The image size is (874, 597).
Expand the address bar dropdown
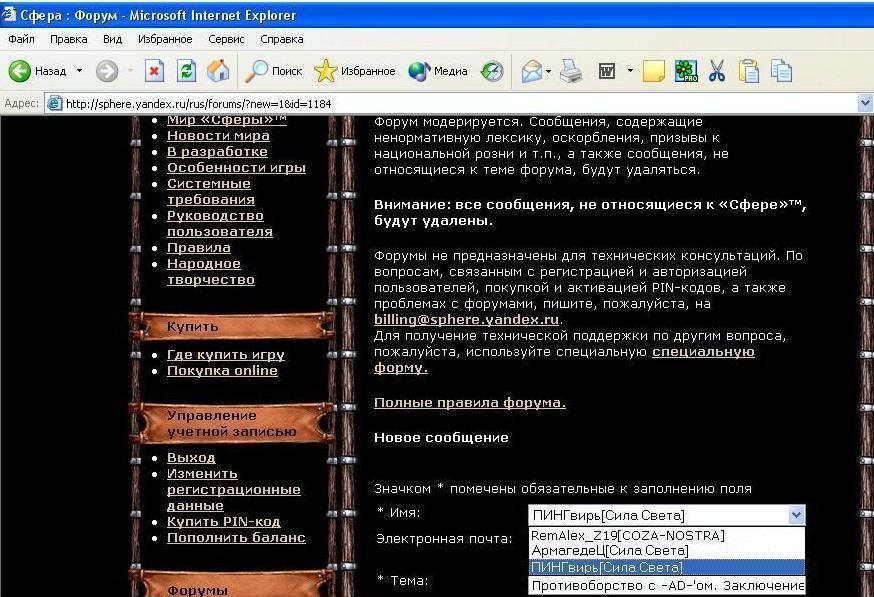[865, 104]
